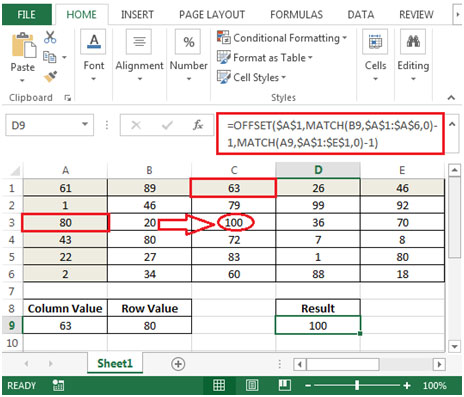Open the Name Box dropdown arrow
The height and width of the screenshot is (397, 464).
click(x=85, y=124)
